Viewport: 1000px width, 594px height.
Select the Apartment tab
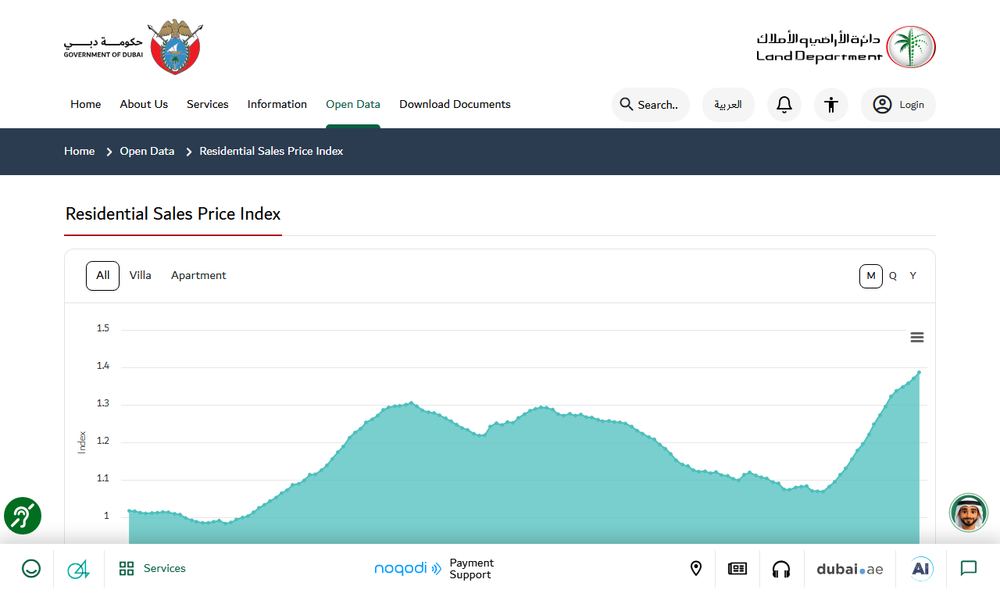pyautogui.click(x=198, y=276)
